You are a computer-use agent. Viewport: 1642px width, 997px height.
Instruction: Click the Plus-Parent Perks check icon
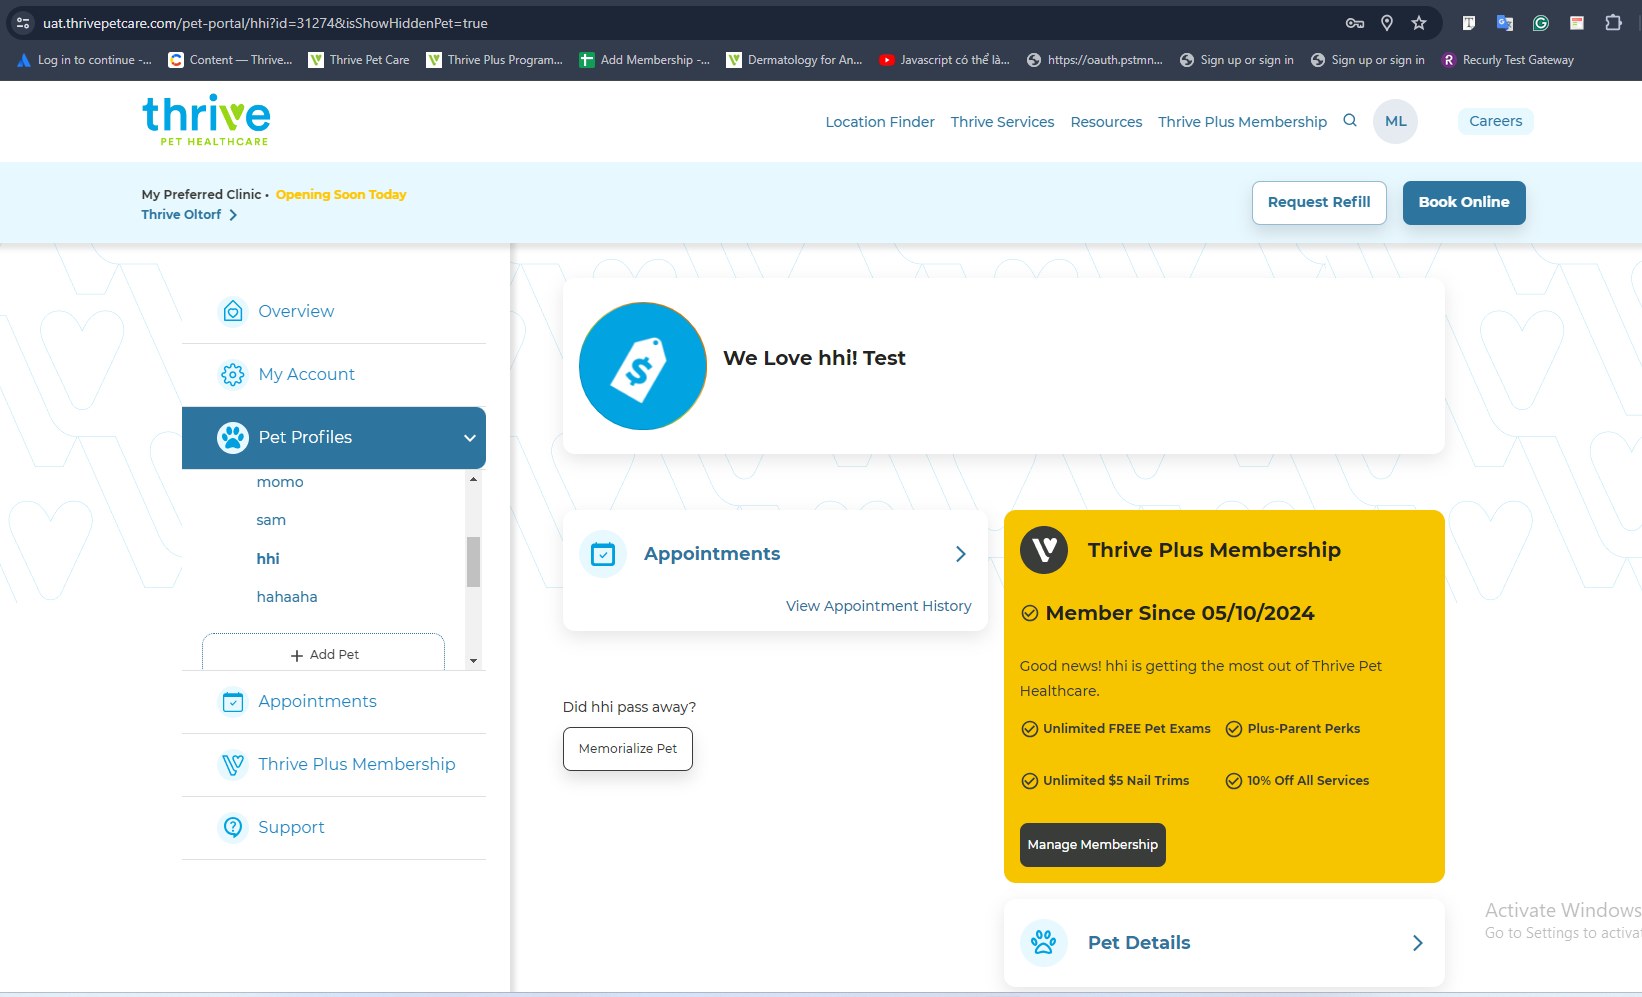click(x=1234, y=729)
